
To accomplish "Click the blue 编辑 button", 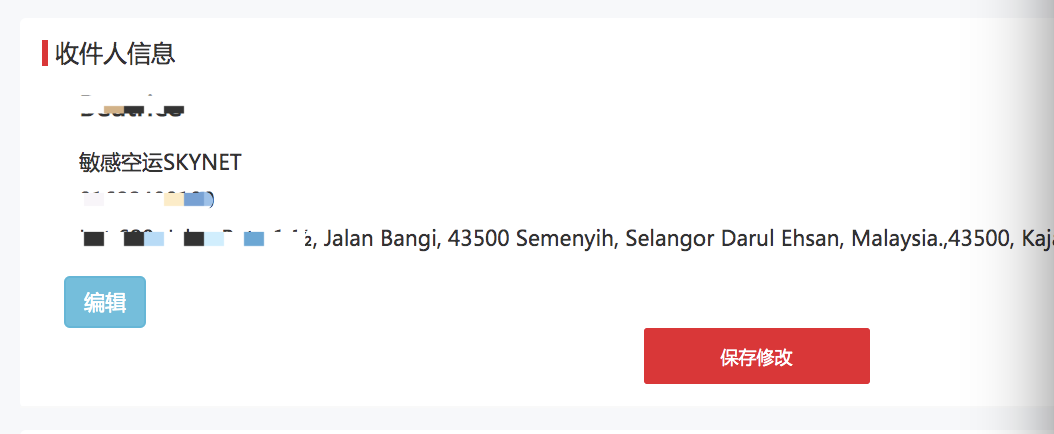I will click(x=105, y=302).
